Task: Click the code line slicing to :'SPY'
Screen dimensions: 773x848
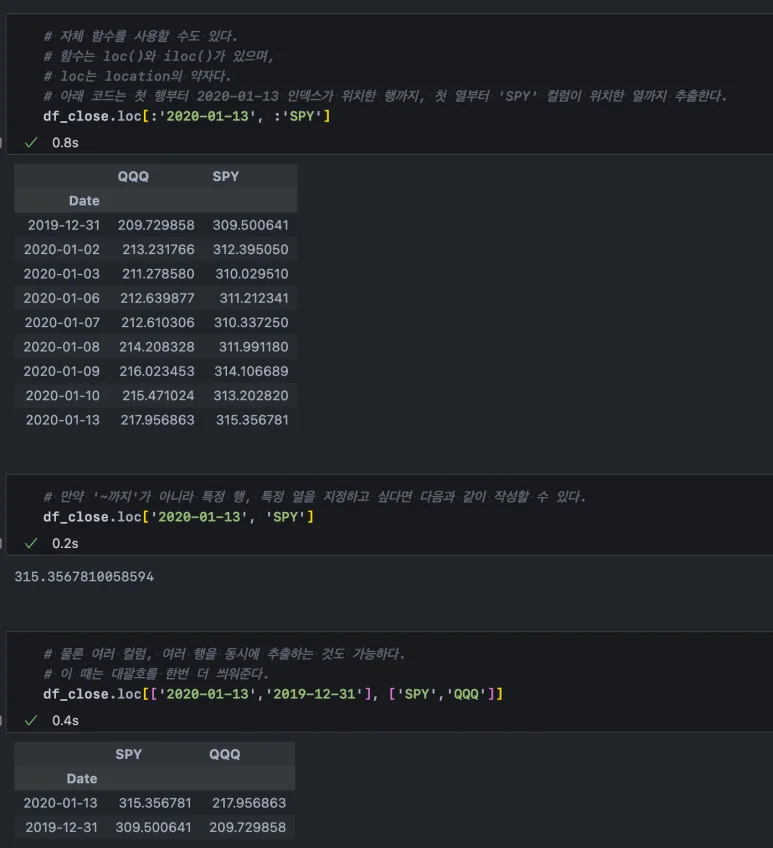Action: [x=186, y=116]
